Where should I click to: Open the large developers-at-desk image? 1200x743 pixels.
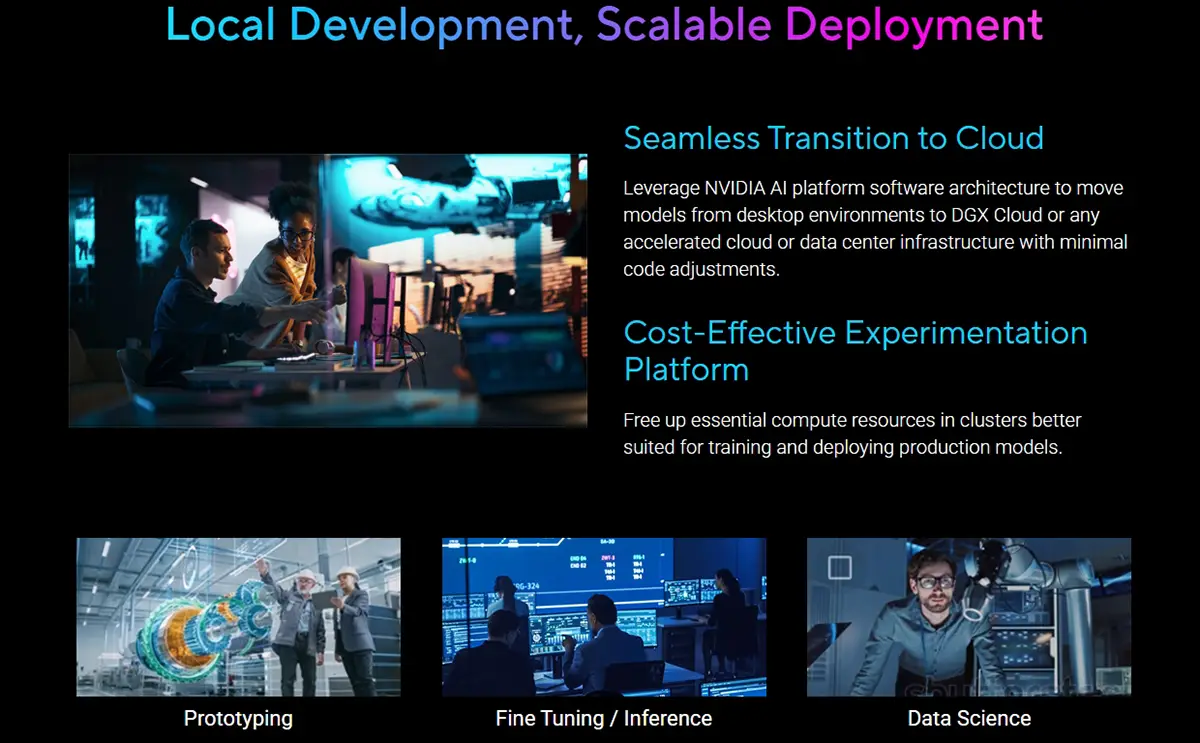pyautogui.click(x=328, y=290)
